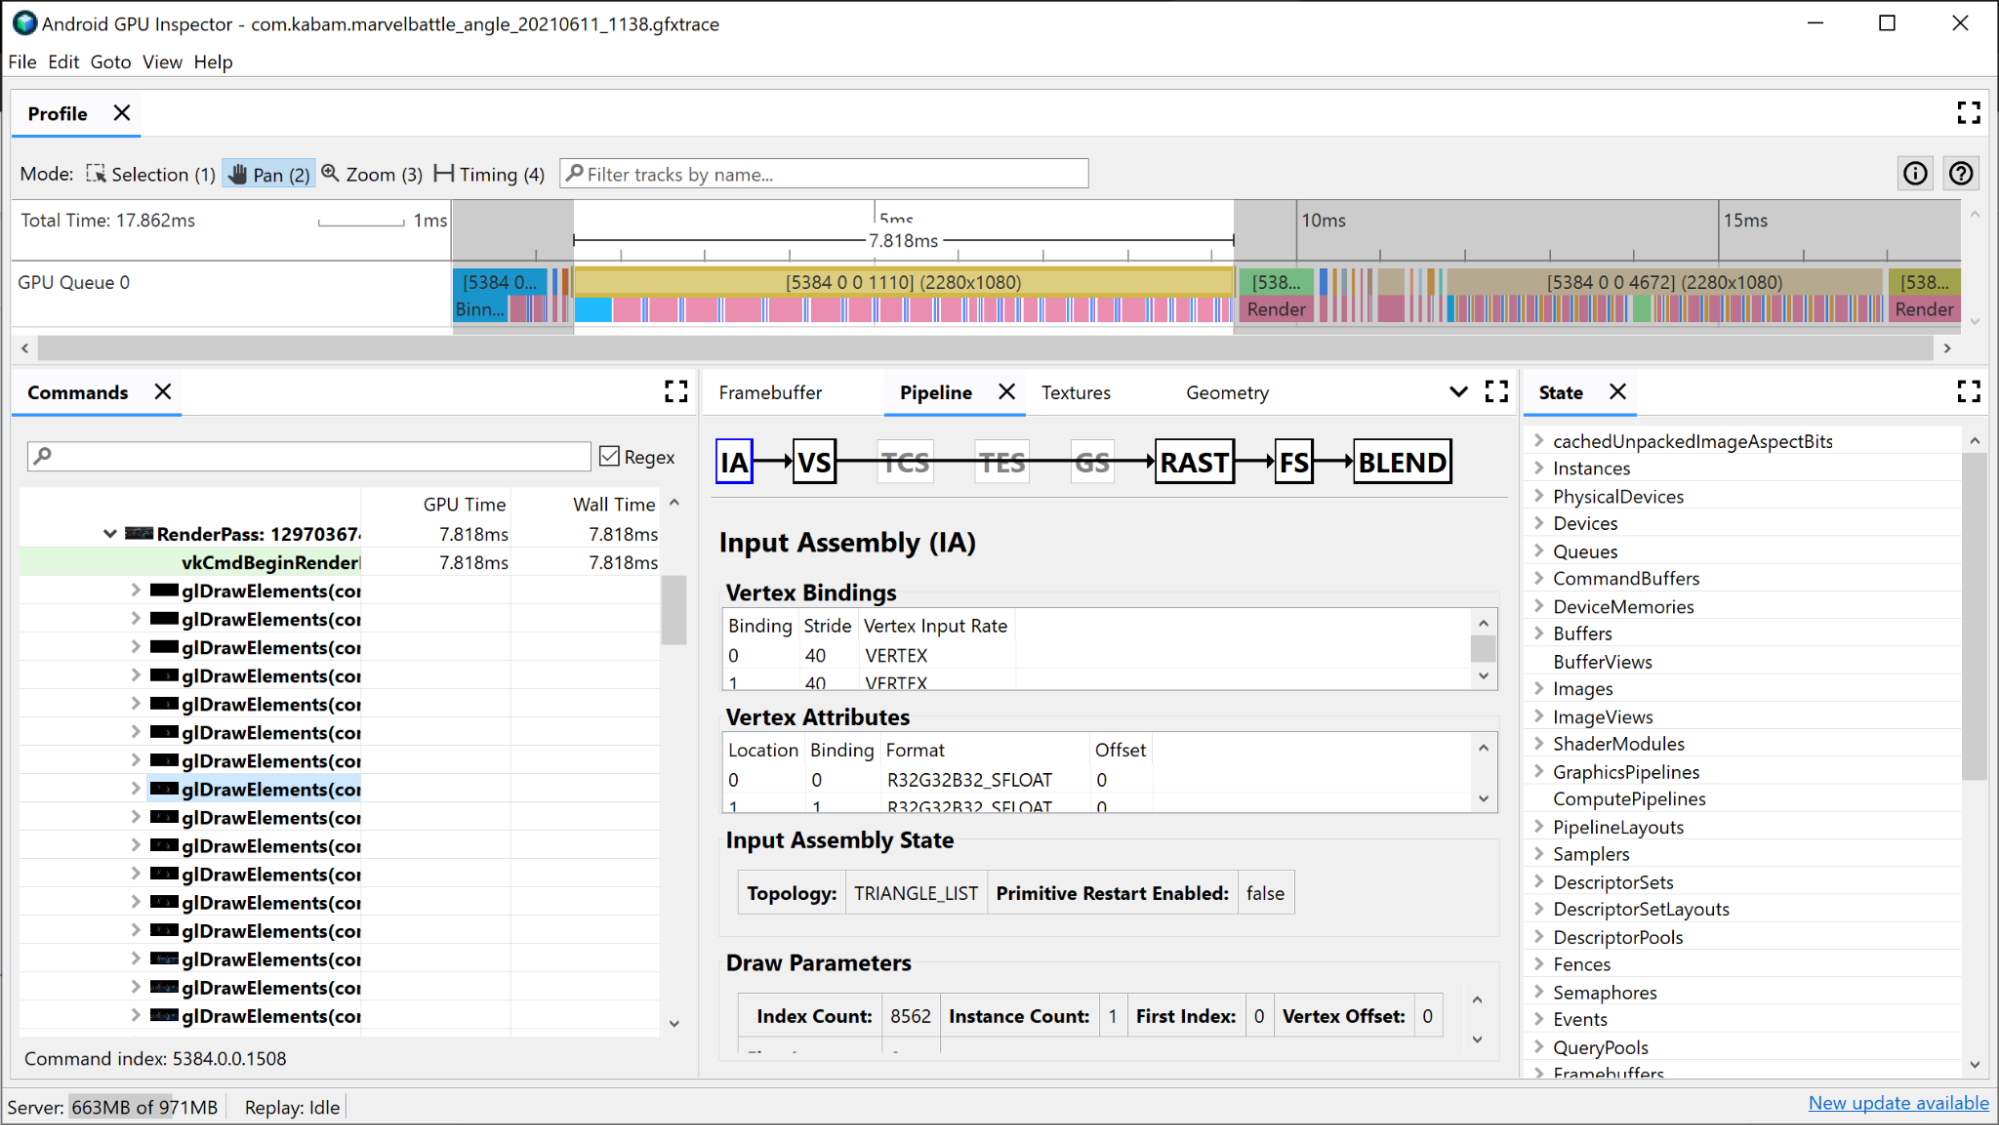Click the GPU Queue 0 render pass block
Image resolution: width=1999 pixels, height=1126 pixels.
tap(905, 282)
